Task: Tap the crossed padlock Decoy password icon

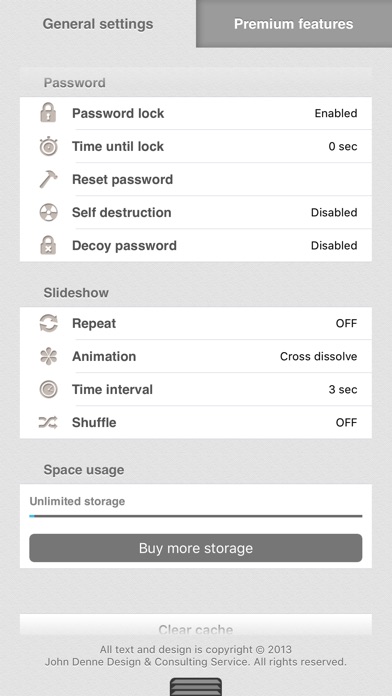Action: coord(48,245)
